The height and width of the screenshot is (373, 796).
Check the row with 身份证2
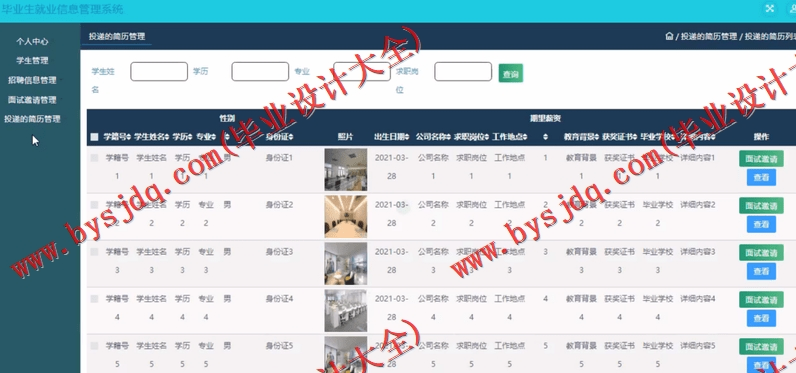point(94,205)
